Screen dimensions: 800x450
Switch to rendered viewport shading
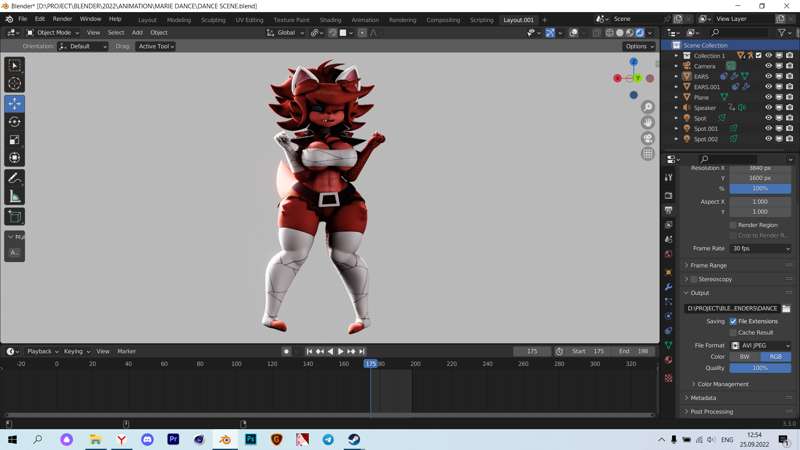(x=640, y=33)
